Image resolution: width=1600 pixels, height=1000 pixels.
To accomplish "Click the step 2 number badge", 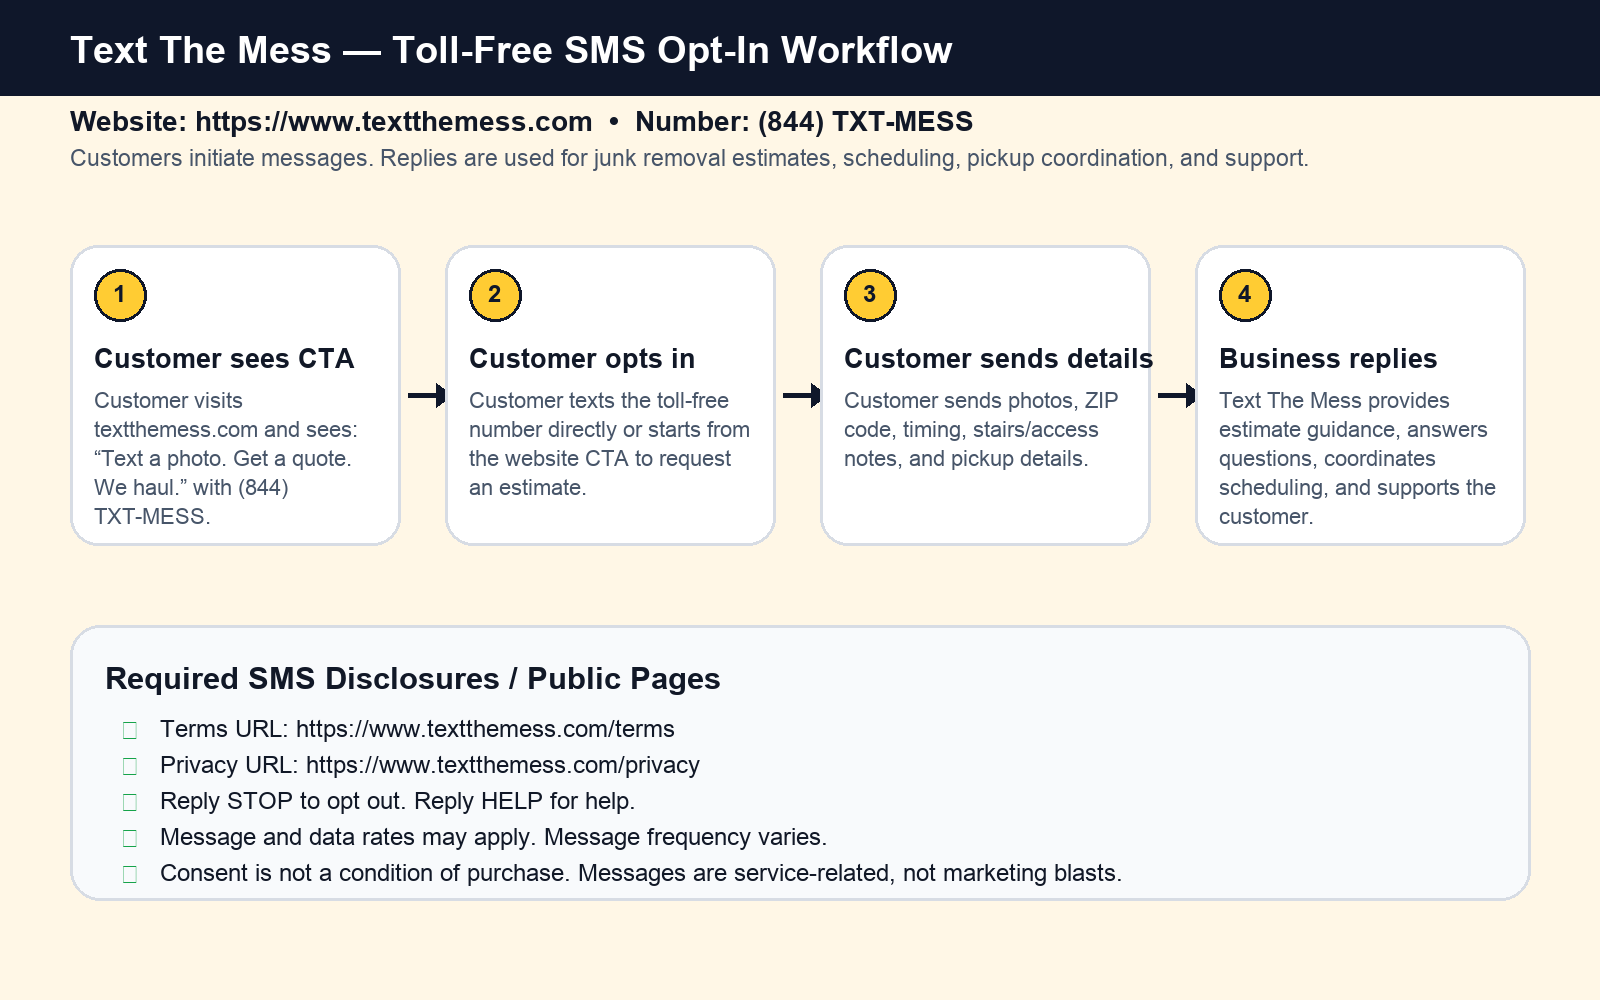I will pos(495,295).
